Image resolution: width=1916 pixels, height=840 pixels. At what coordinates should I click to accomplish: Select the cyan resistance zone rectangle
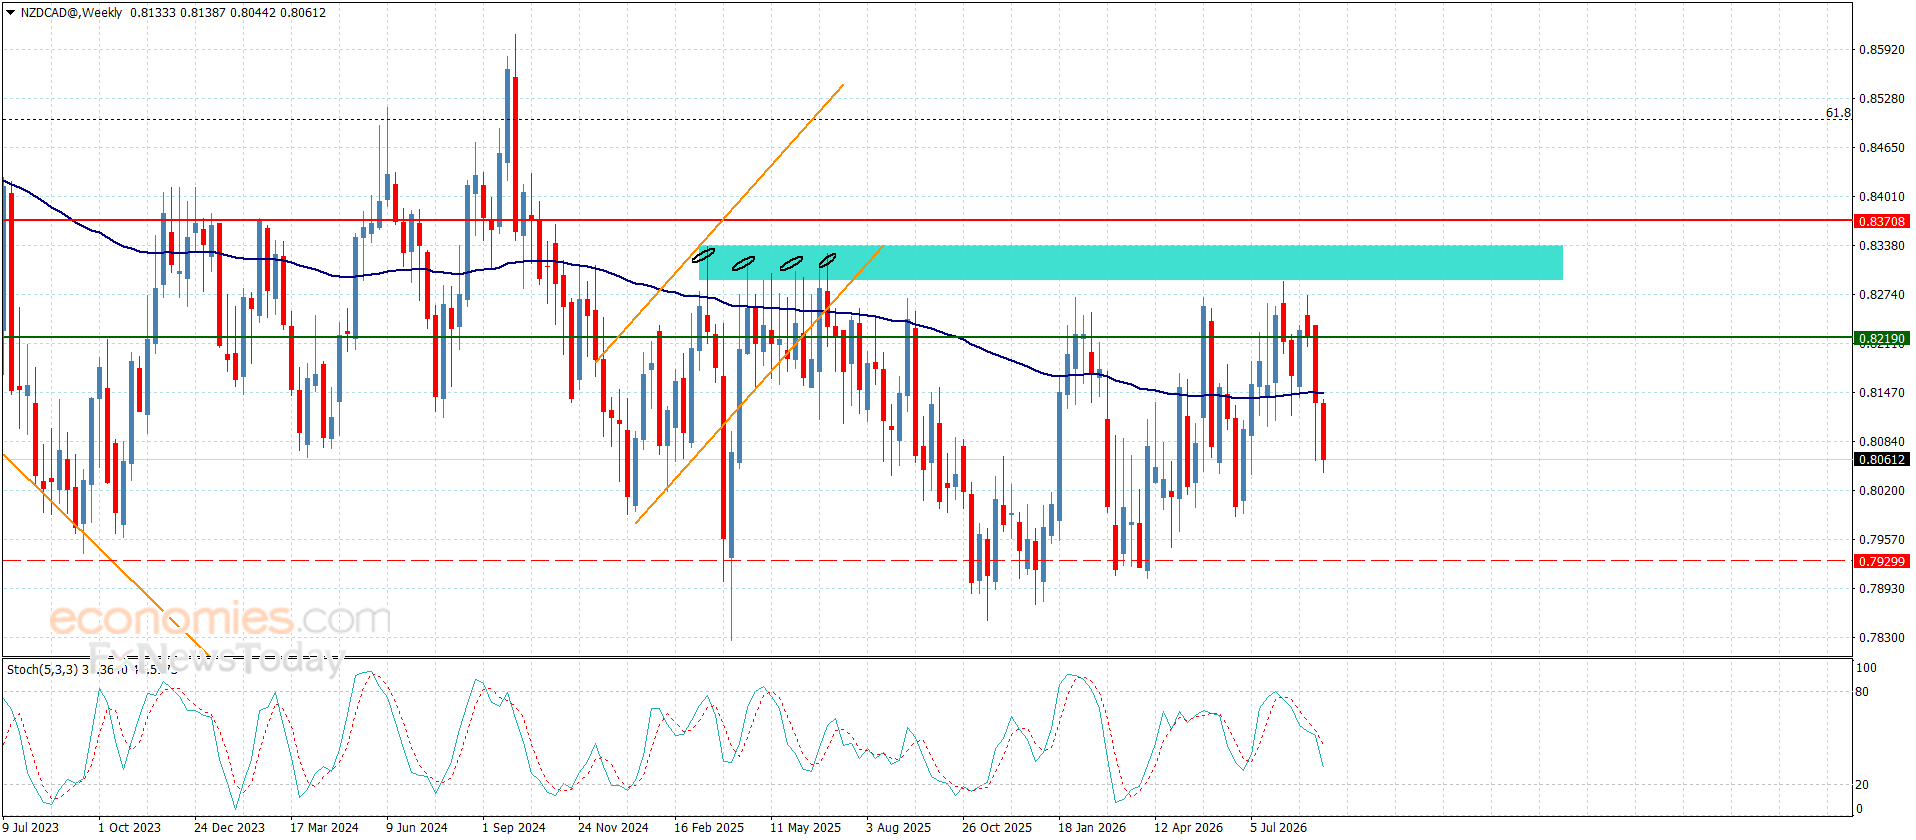pos(1131,262)
